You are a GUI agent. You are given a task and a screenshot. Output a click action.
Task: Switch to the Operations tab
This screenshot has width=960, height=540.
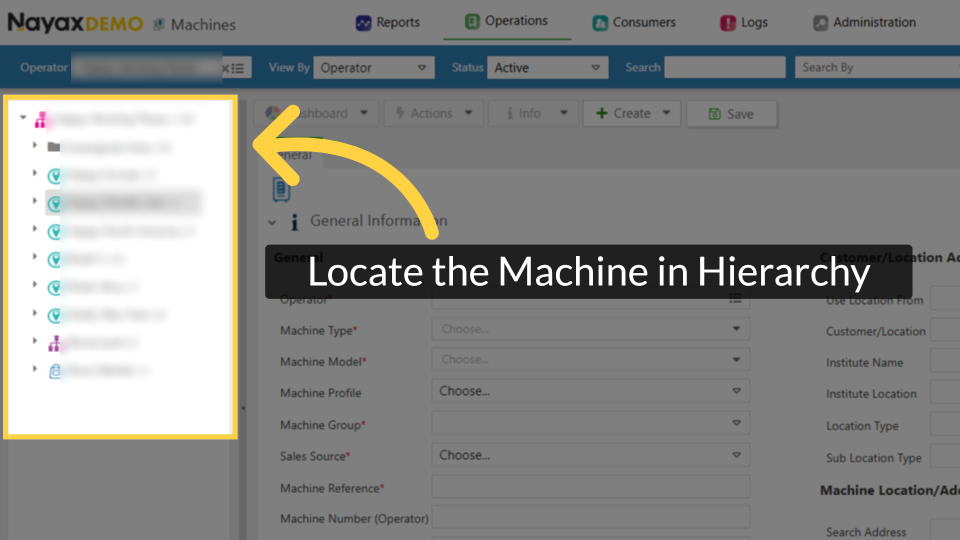tap(506, 21)
